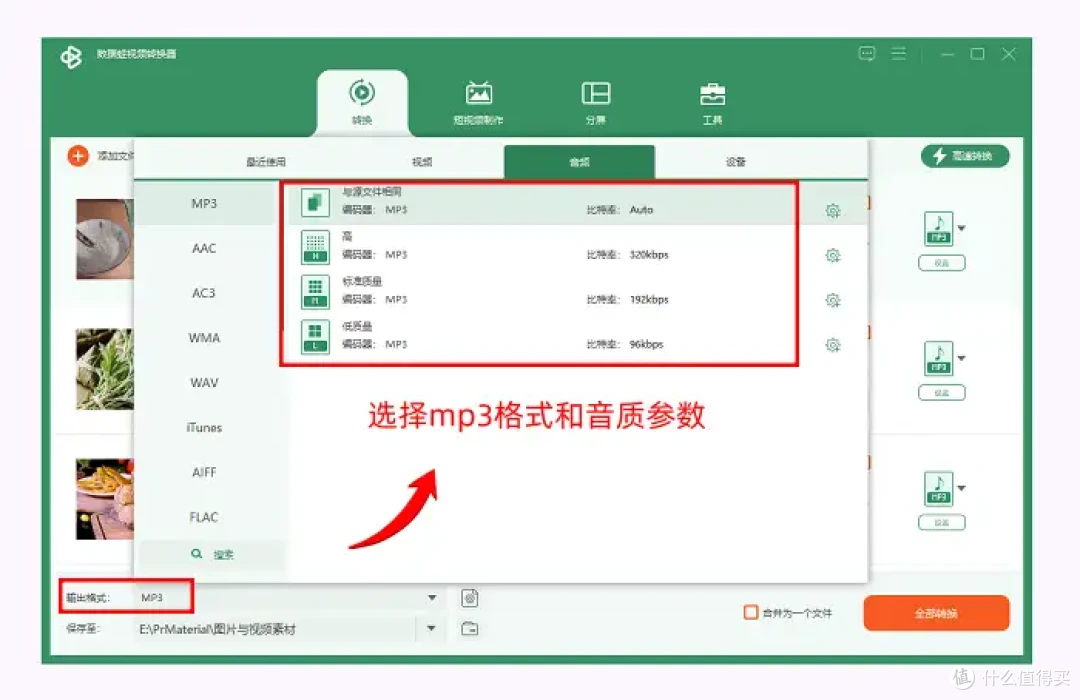Image resolution: width=1080 pixels, height=700 pixels.
Task: Click settings button under second file format
Action: tap(942, 393)
